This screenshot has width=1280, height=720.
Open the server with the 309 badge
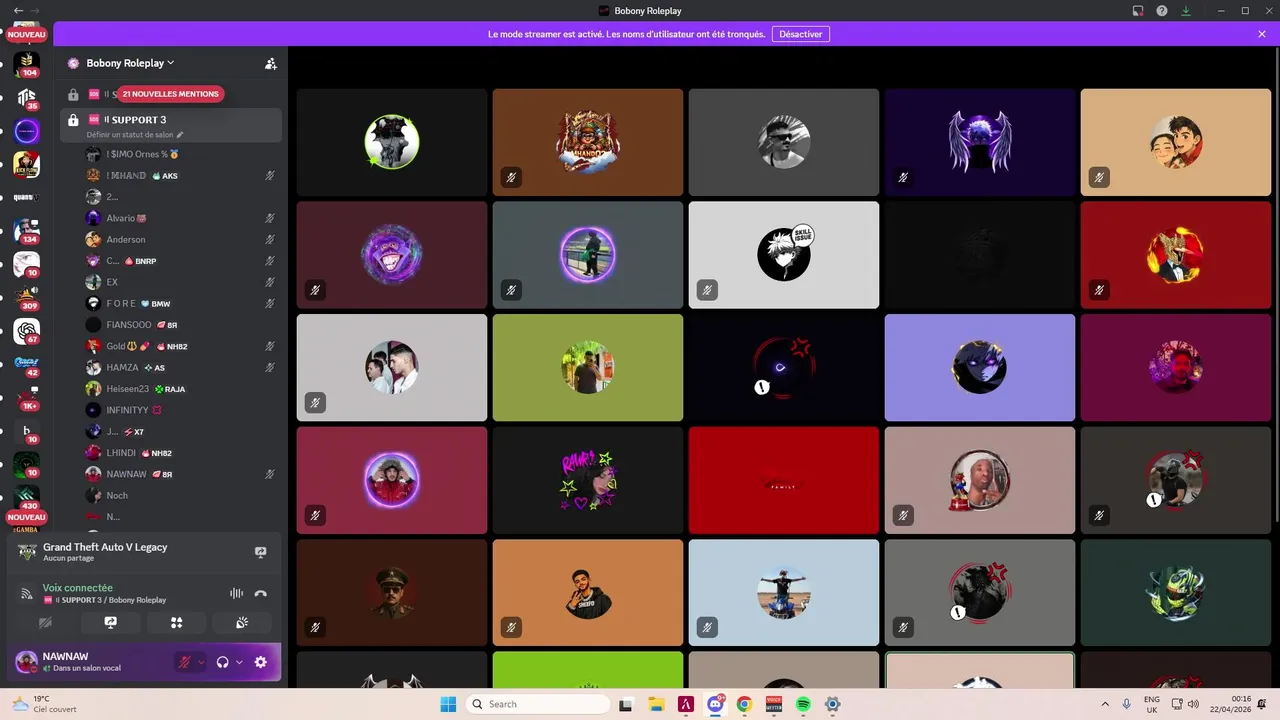coord(27,298)
